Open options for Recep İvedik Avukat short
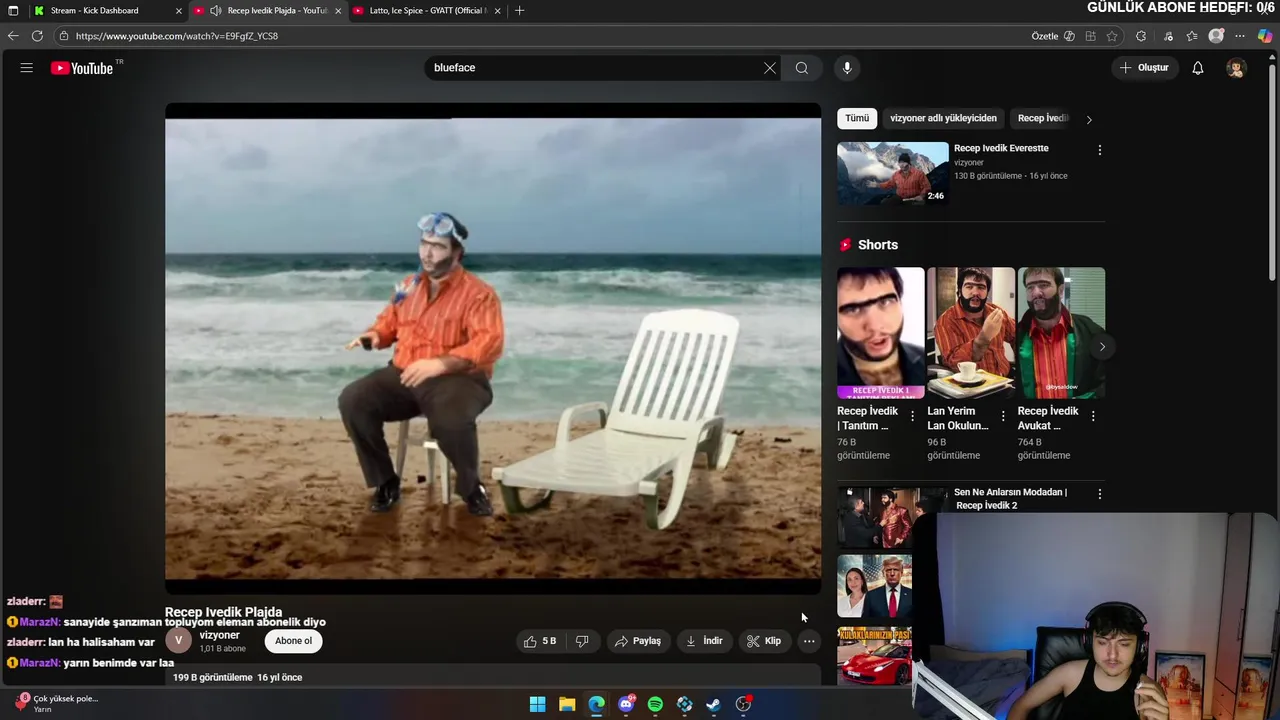 [x=1093, y=416]
